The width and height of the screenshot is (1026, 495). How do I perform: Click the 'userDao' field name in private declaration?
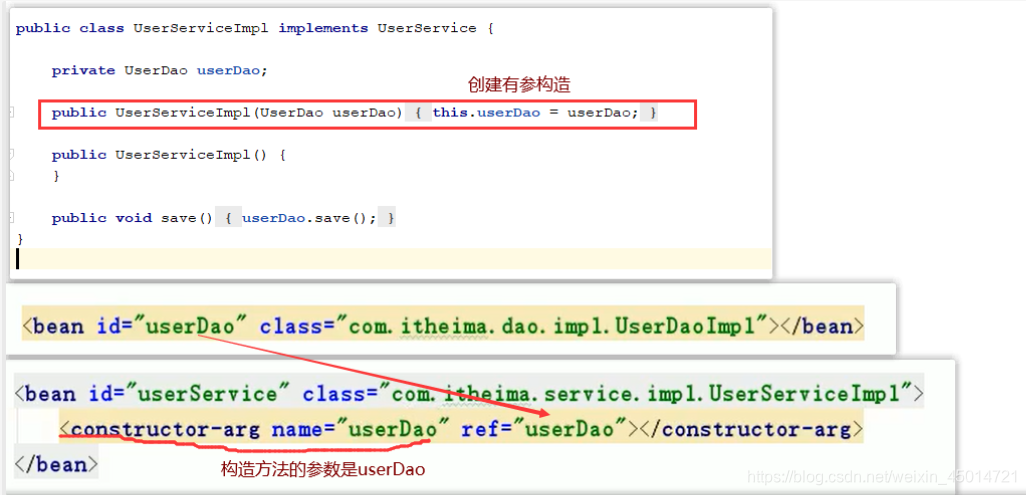coord(229,71)
